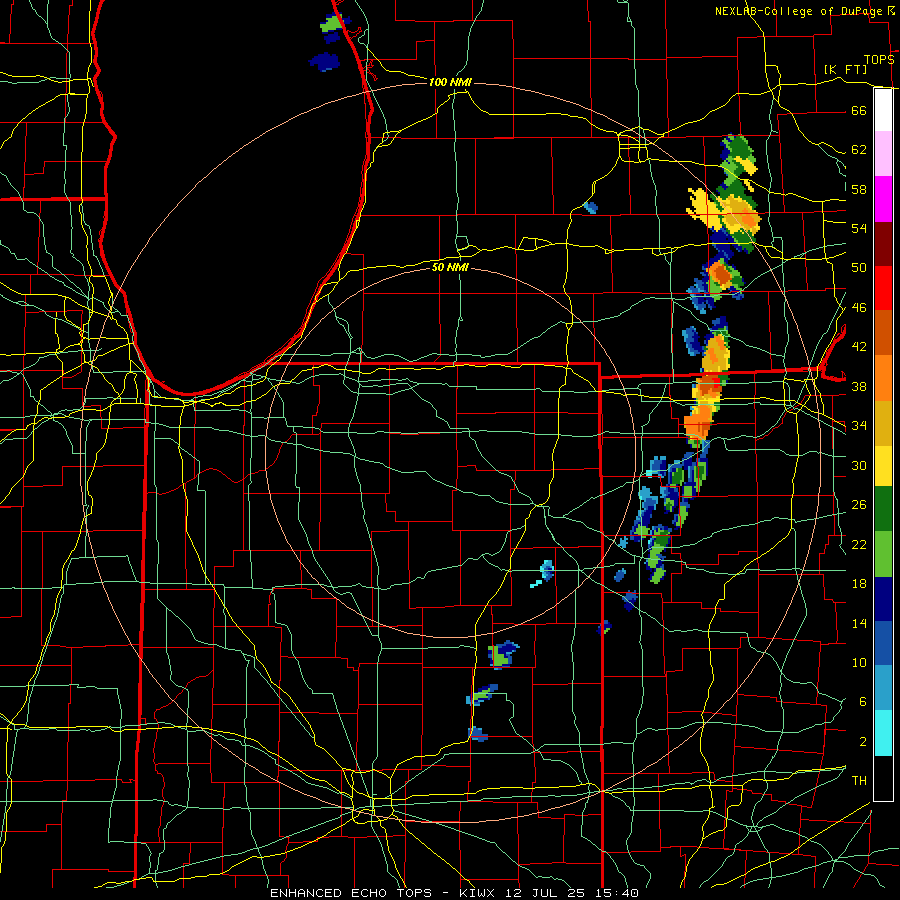900x900 pixels.
Task: Click the legend label 22
Action: (859, 544)
